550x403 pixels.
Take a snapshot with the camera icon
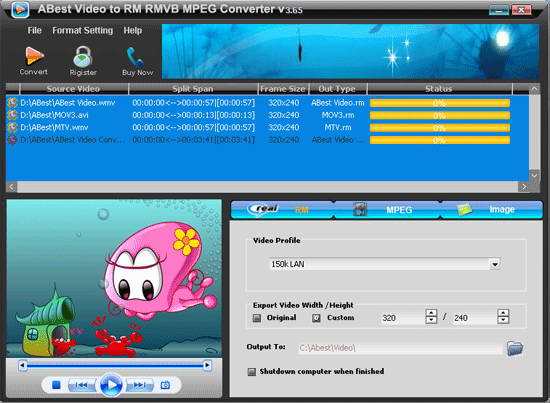click(x=165, y=385)
